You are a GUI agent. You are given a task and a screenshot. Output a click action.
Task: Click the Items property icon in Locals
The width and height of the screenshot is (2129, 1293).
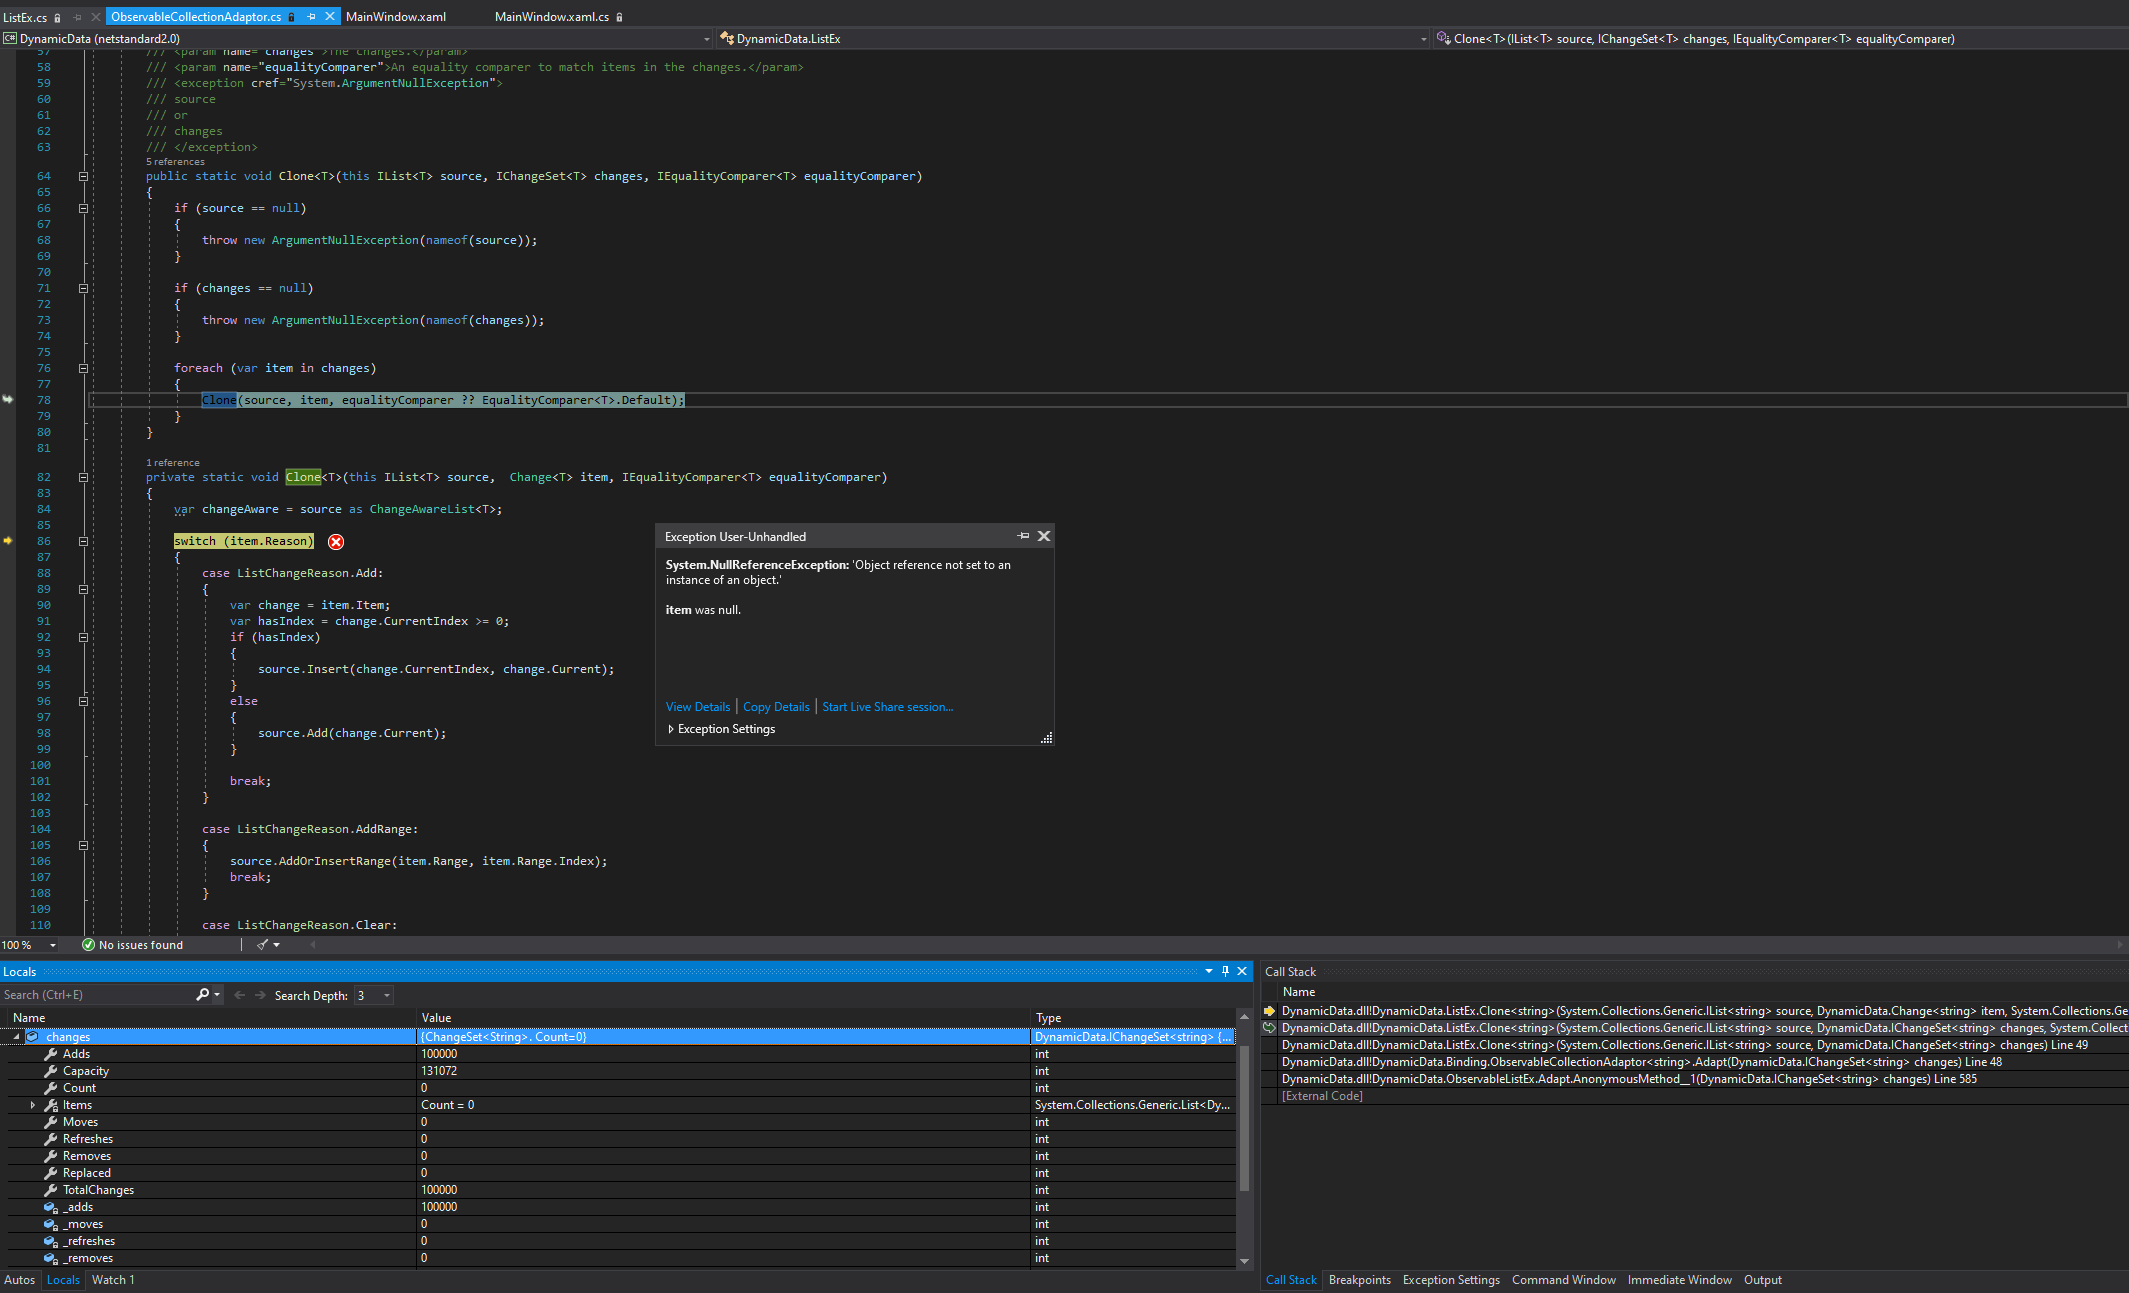pyautogui.click(x=51, y=1105)
